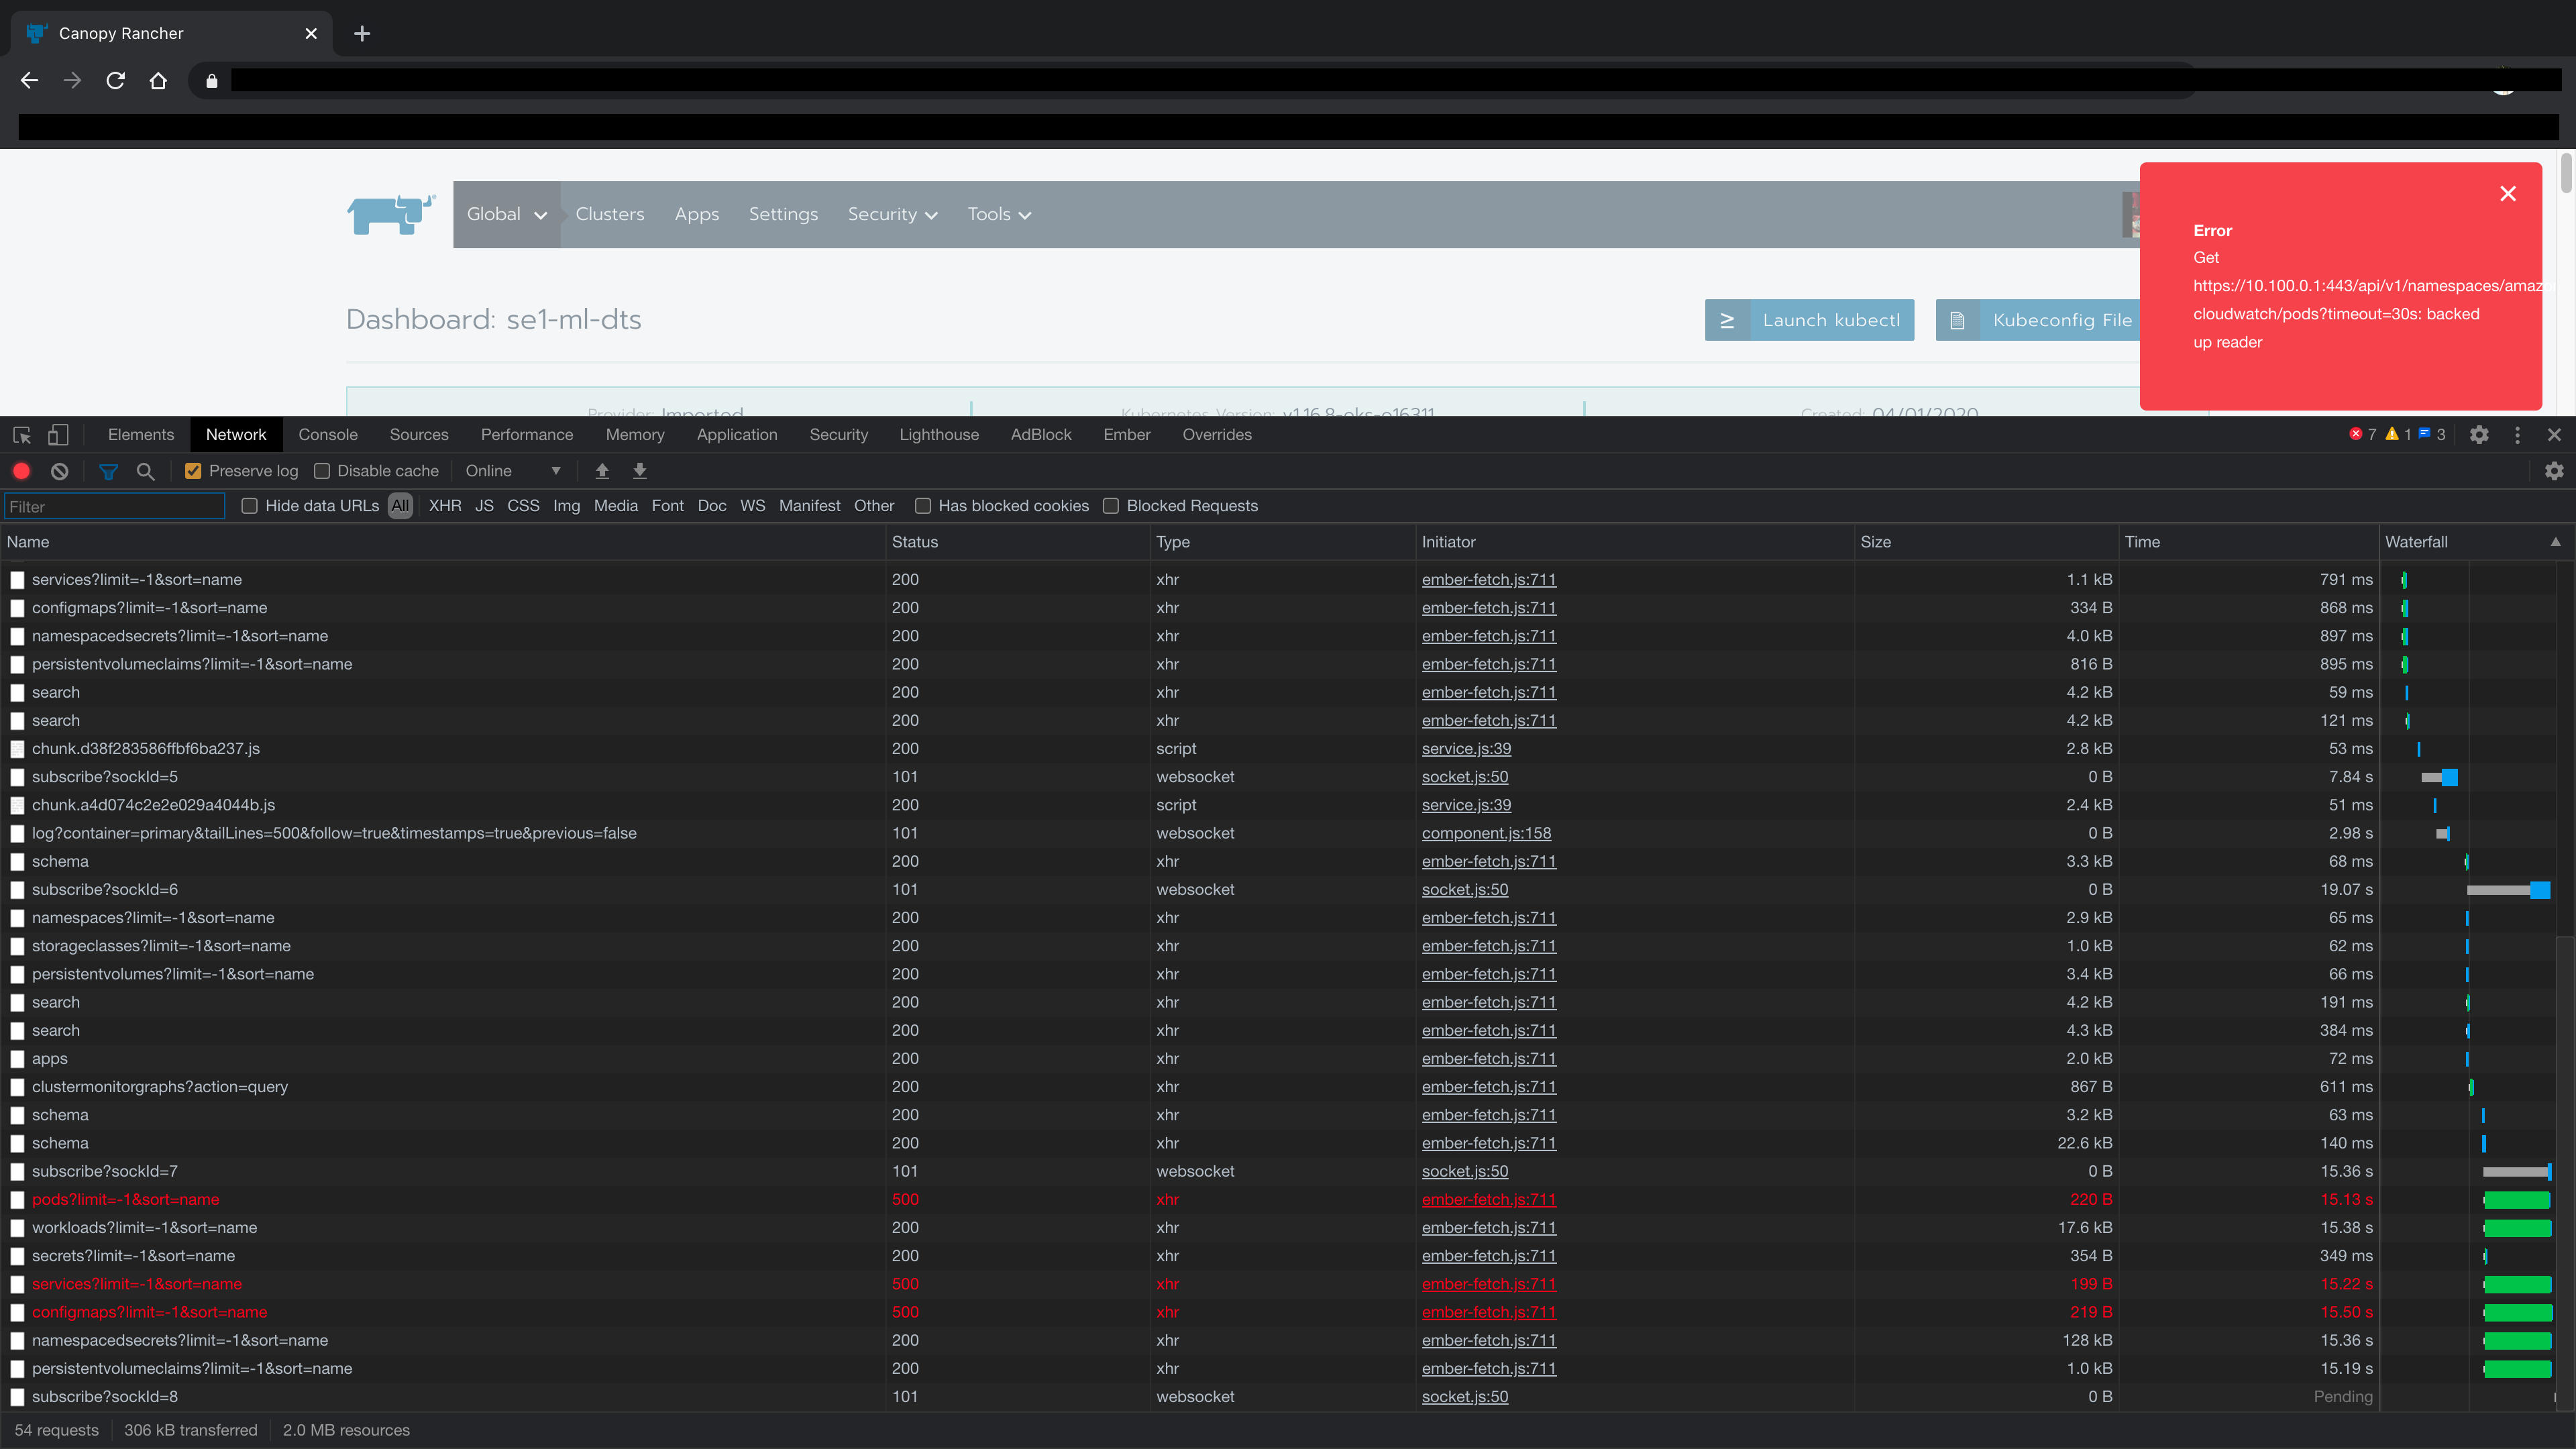Viewport: 2576px width, 1449px height.
Task: Check the Hide data URLs option
Action: click(250, 506)
